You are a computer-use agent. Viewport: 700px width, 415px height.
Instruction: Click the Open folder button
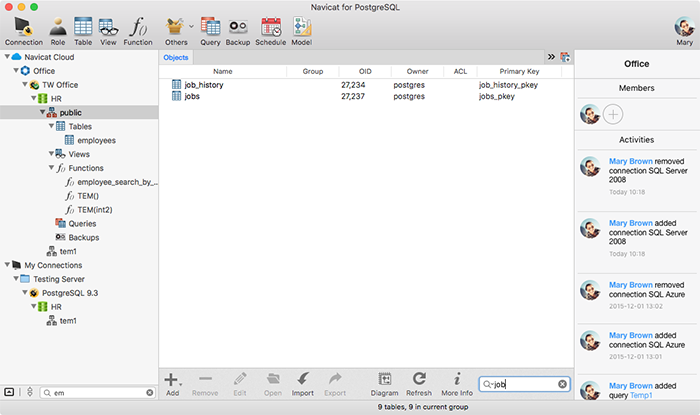tap(273, 384)
